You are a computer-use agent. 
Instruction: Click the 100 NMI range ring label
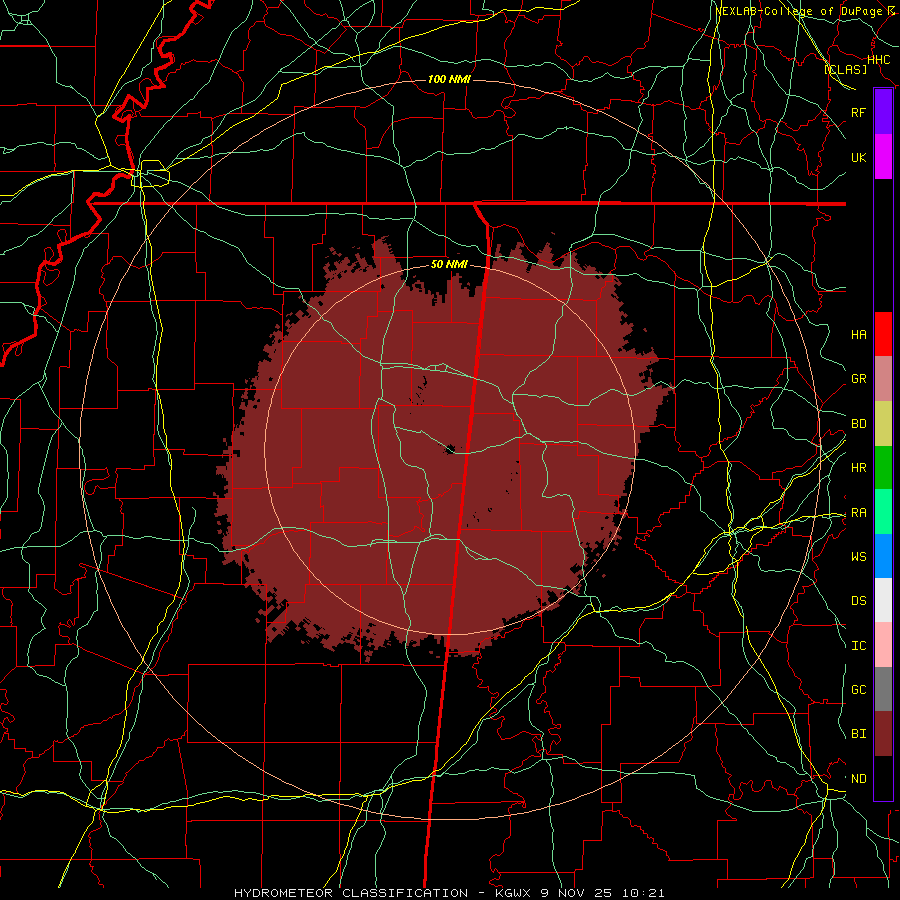[x=449, y=79]
